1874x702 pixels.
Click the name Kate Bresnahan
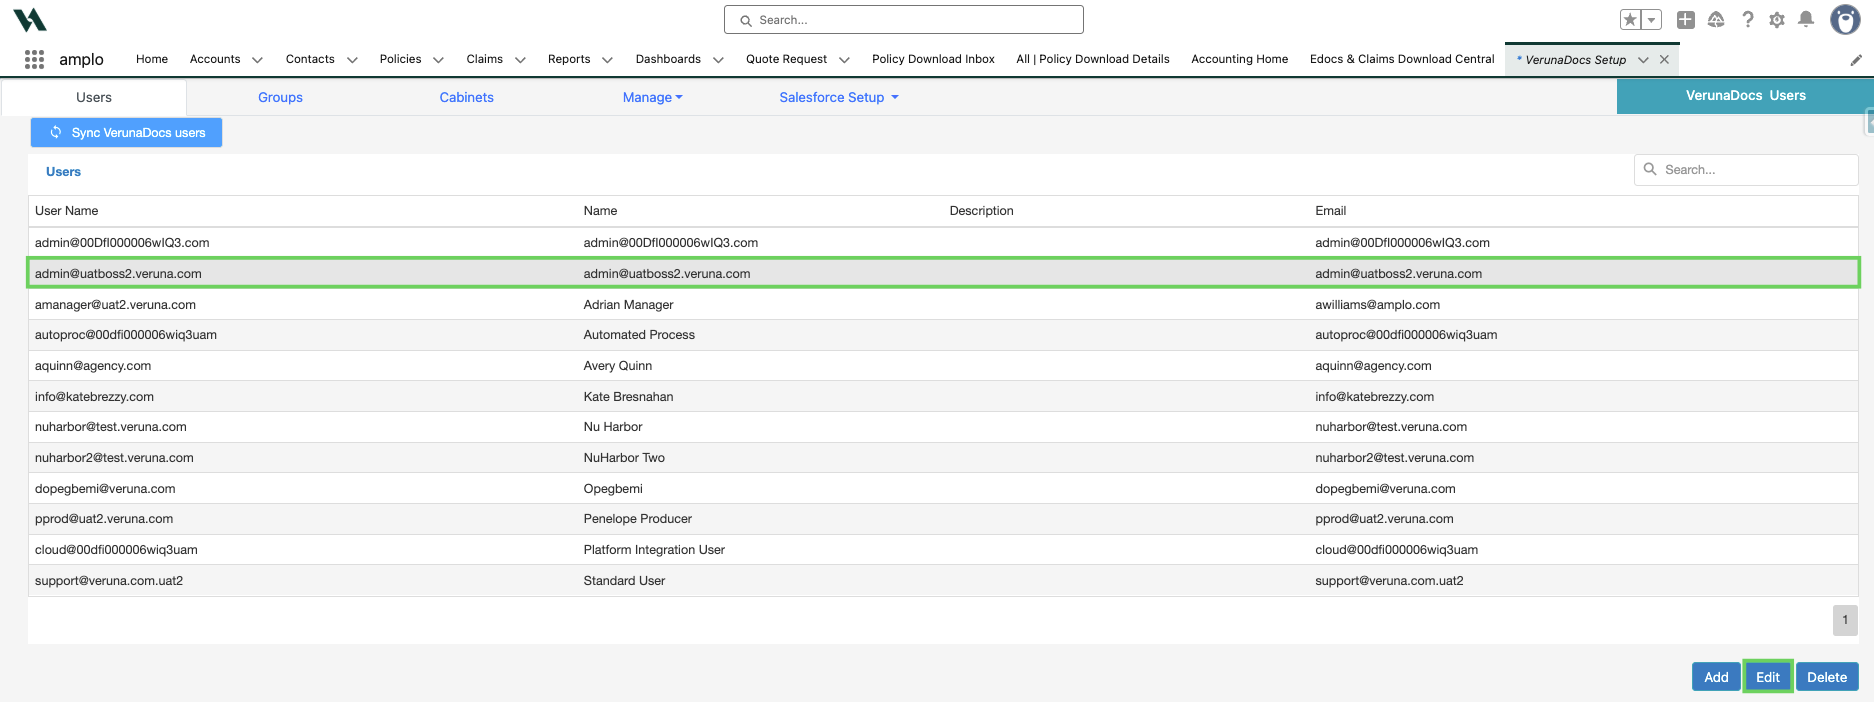point(628,397)
